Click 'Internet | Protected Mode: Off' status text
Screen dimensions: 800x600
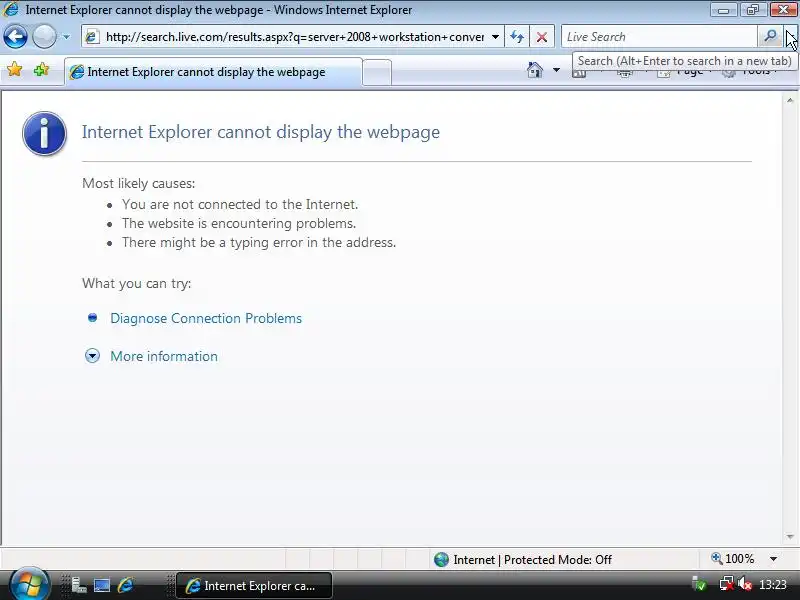tap(532, 560)
